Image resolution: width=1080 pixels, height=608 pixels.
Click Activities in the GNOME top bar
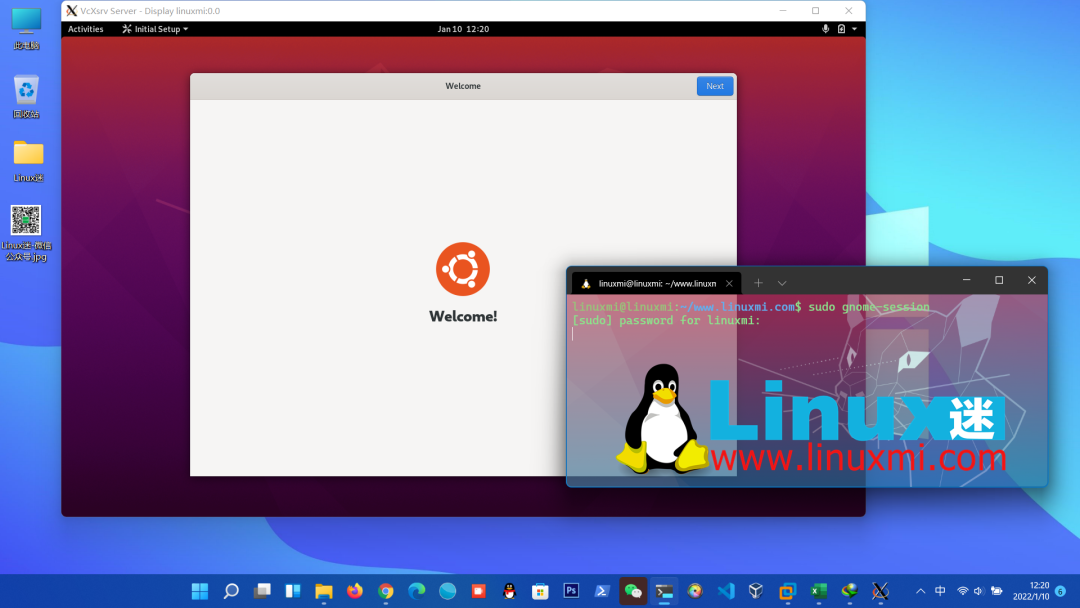pos(85,29)
